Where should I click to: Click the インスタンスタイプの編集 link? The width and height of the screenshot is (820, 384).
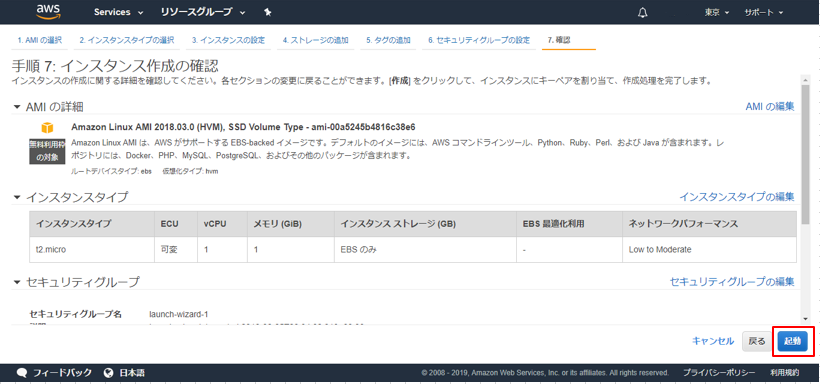point(737,197)
